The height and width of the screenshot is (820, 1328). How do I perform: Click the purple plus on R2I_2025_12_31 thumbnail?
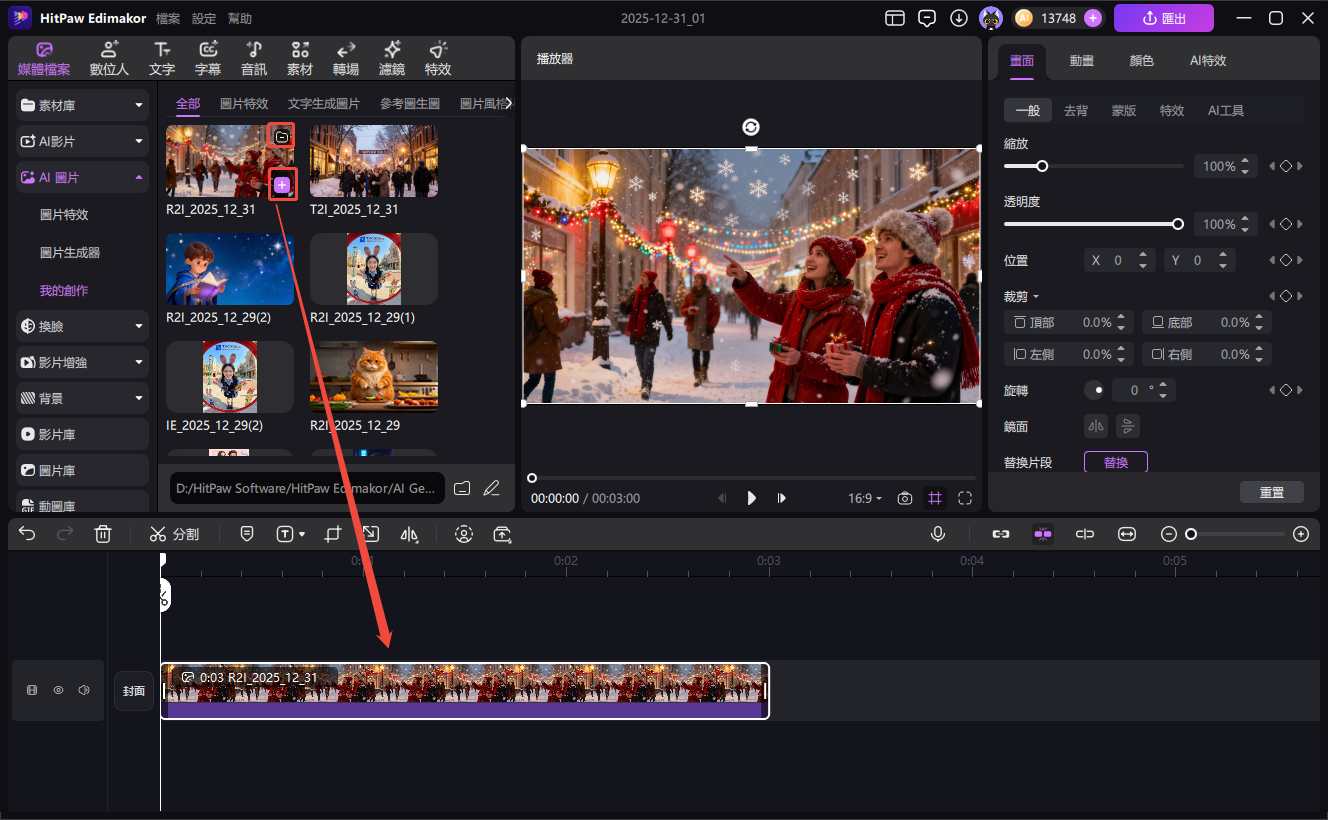click(x=282, y=184)
